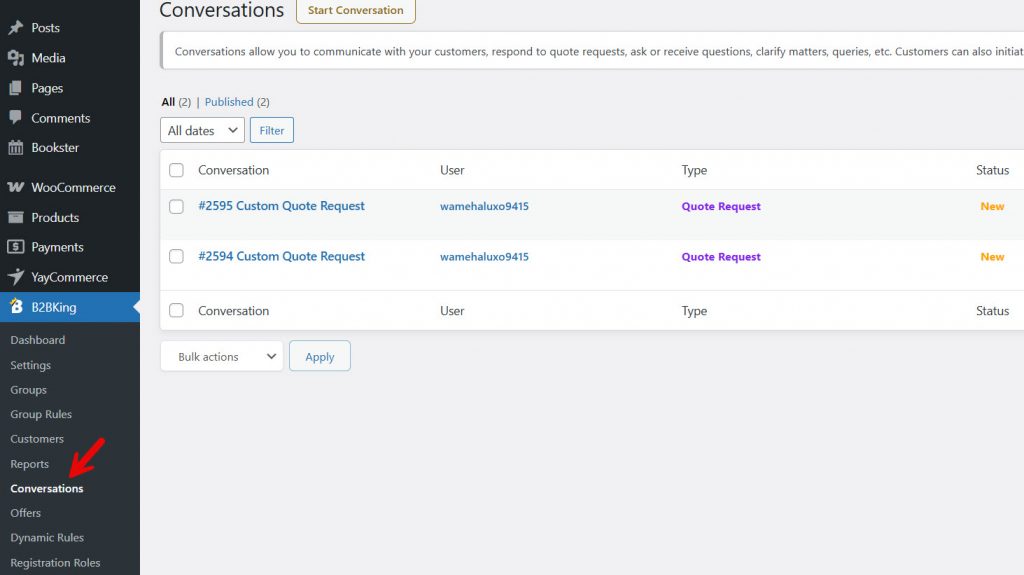Open B2BKing Customers page

(x=37, y=438)
